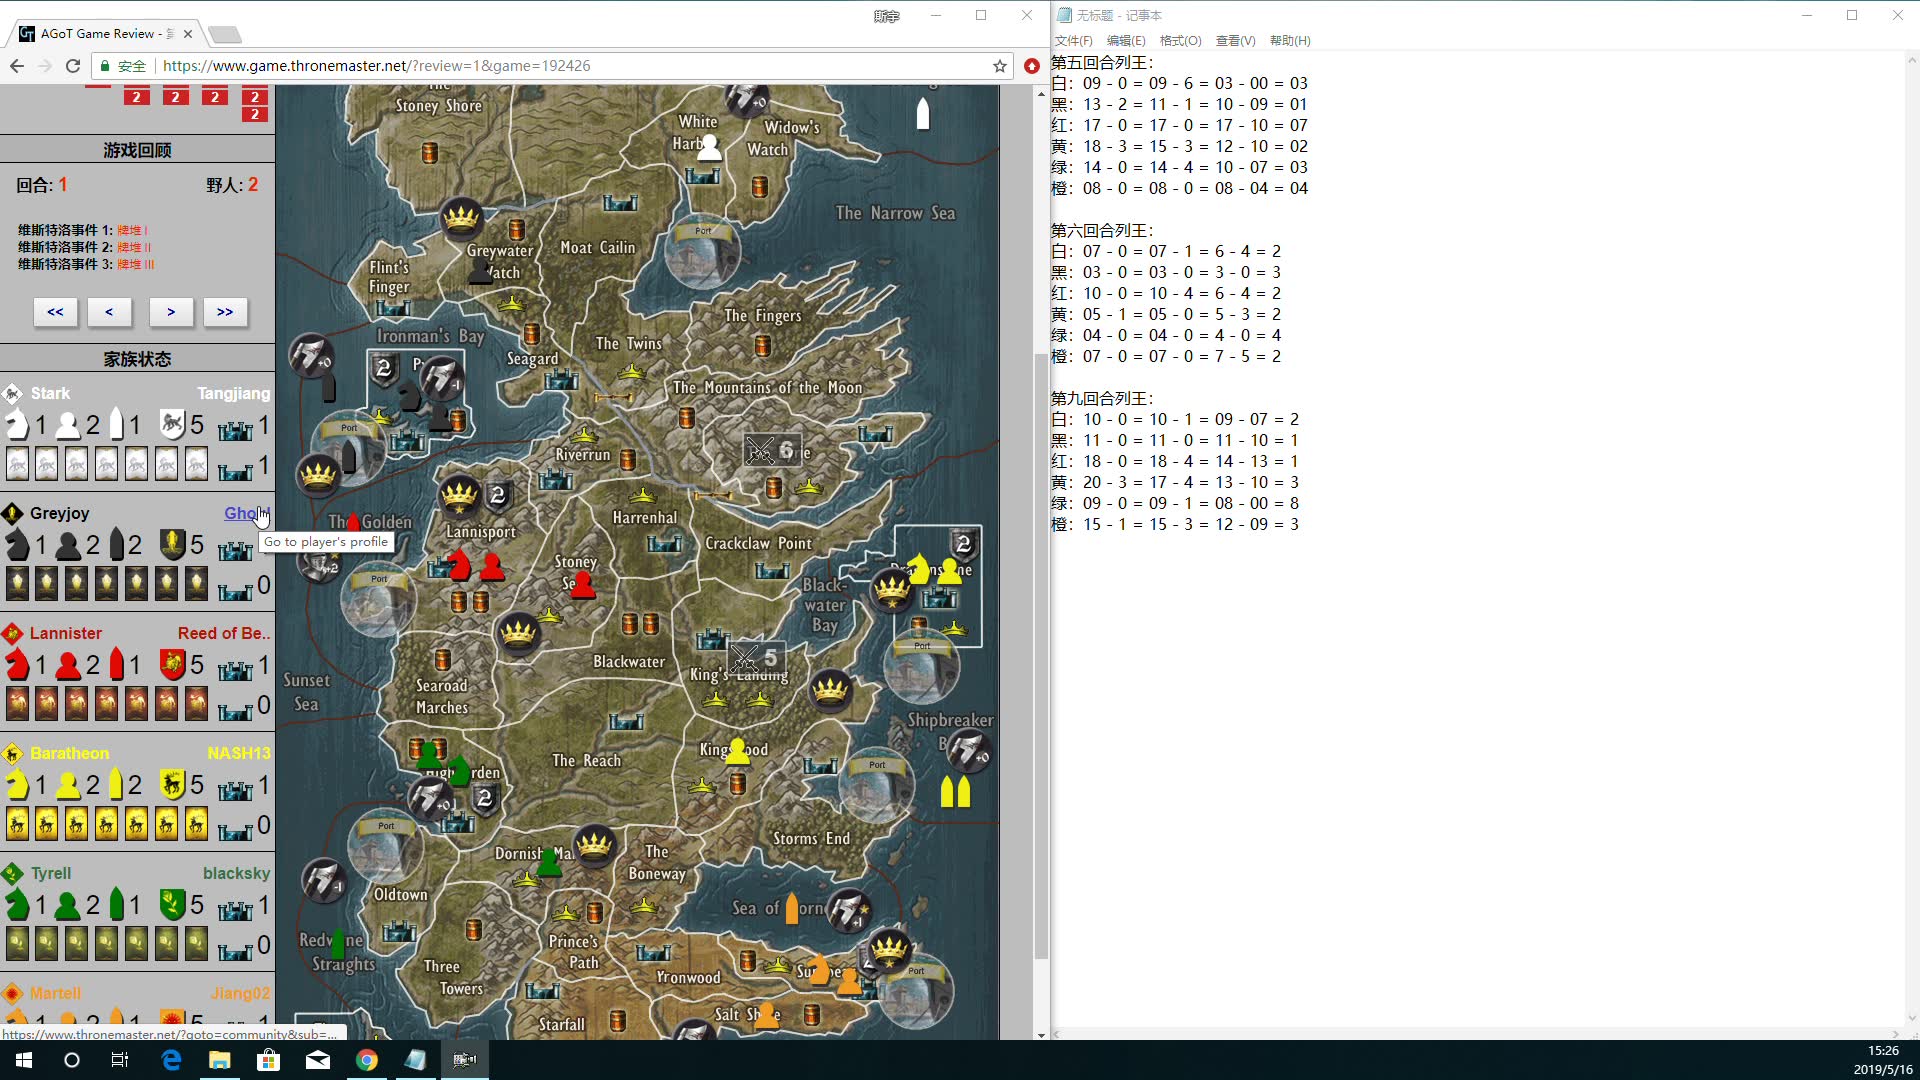Open Greyjoy player's profile link

tap(246, 513)
